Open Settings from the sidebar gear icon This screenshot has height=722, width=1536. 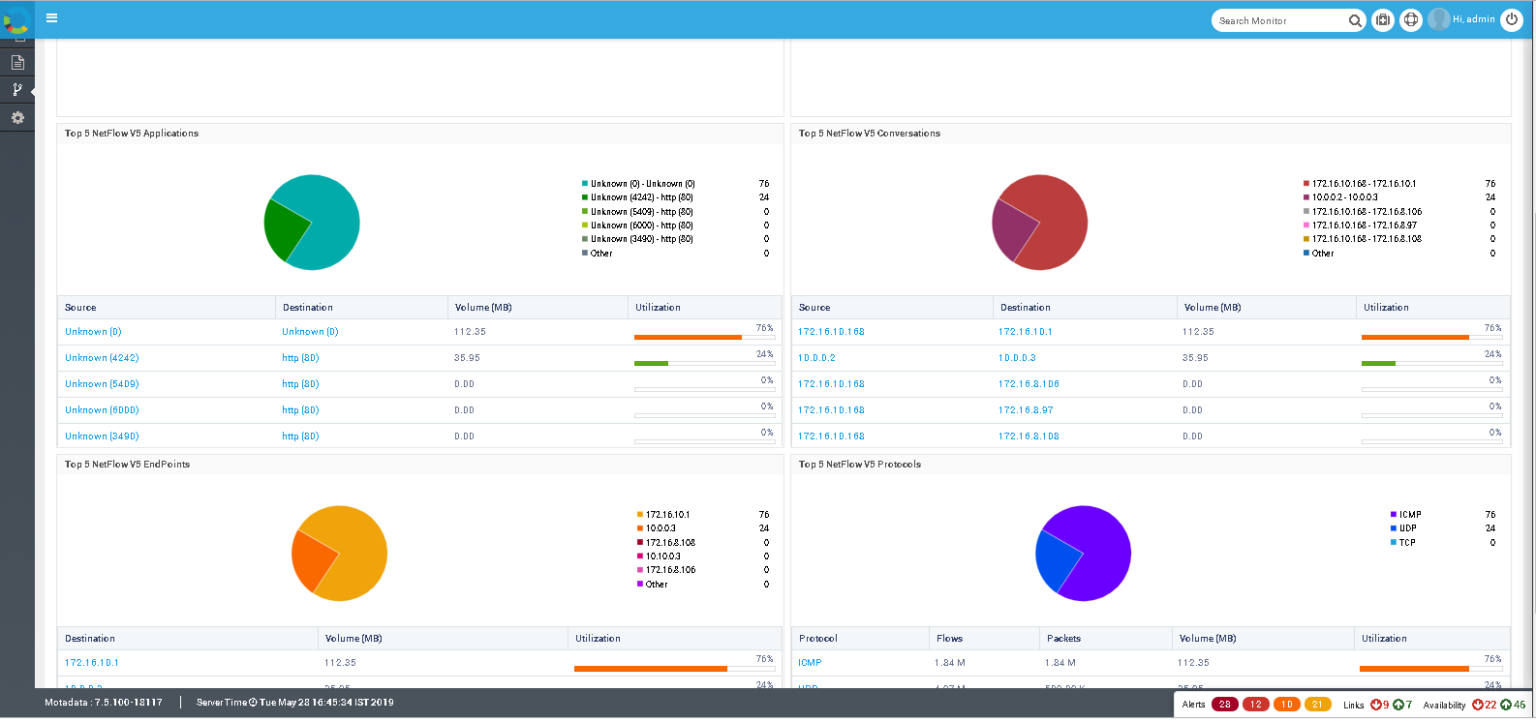(x=16, y=117)
